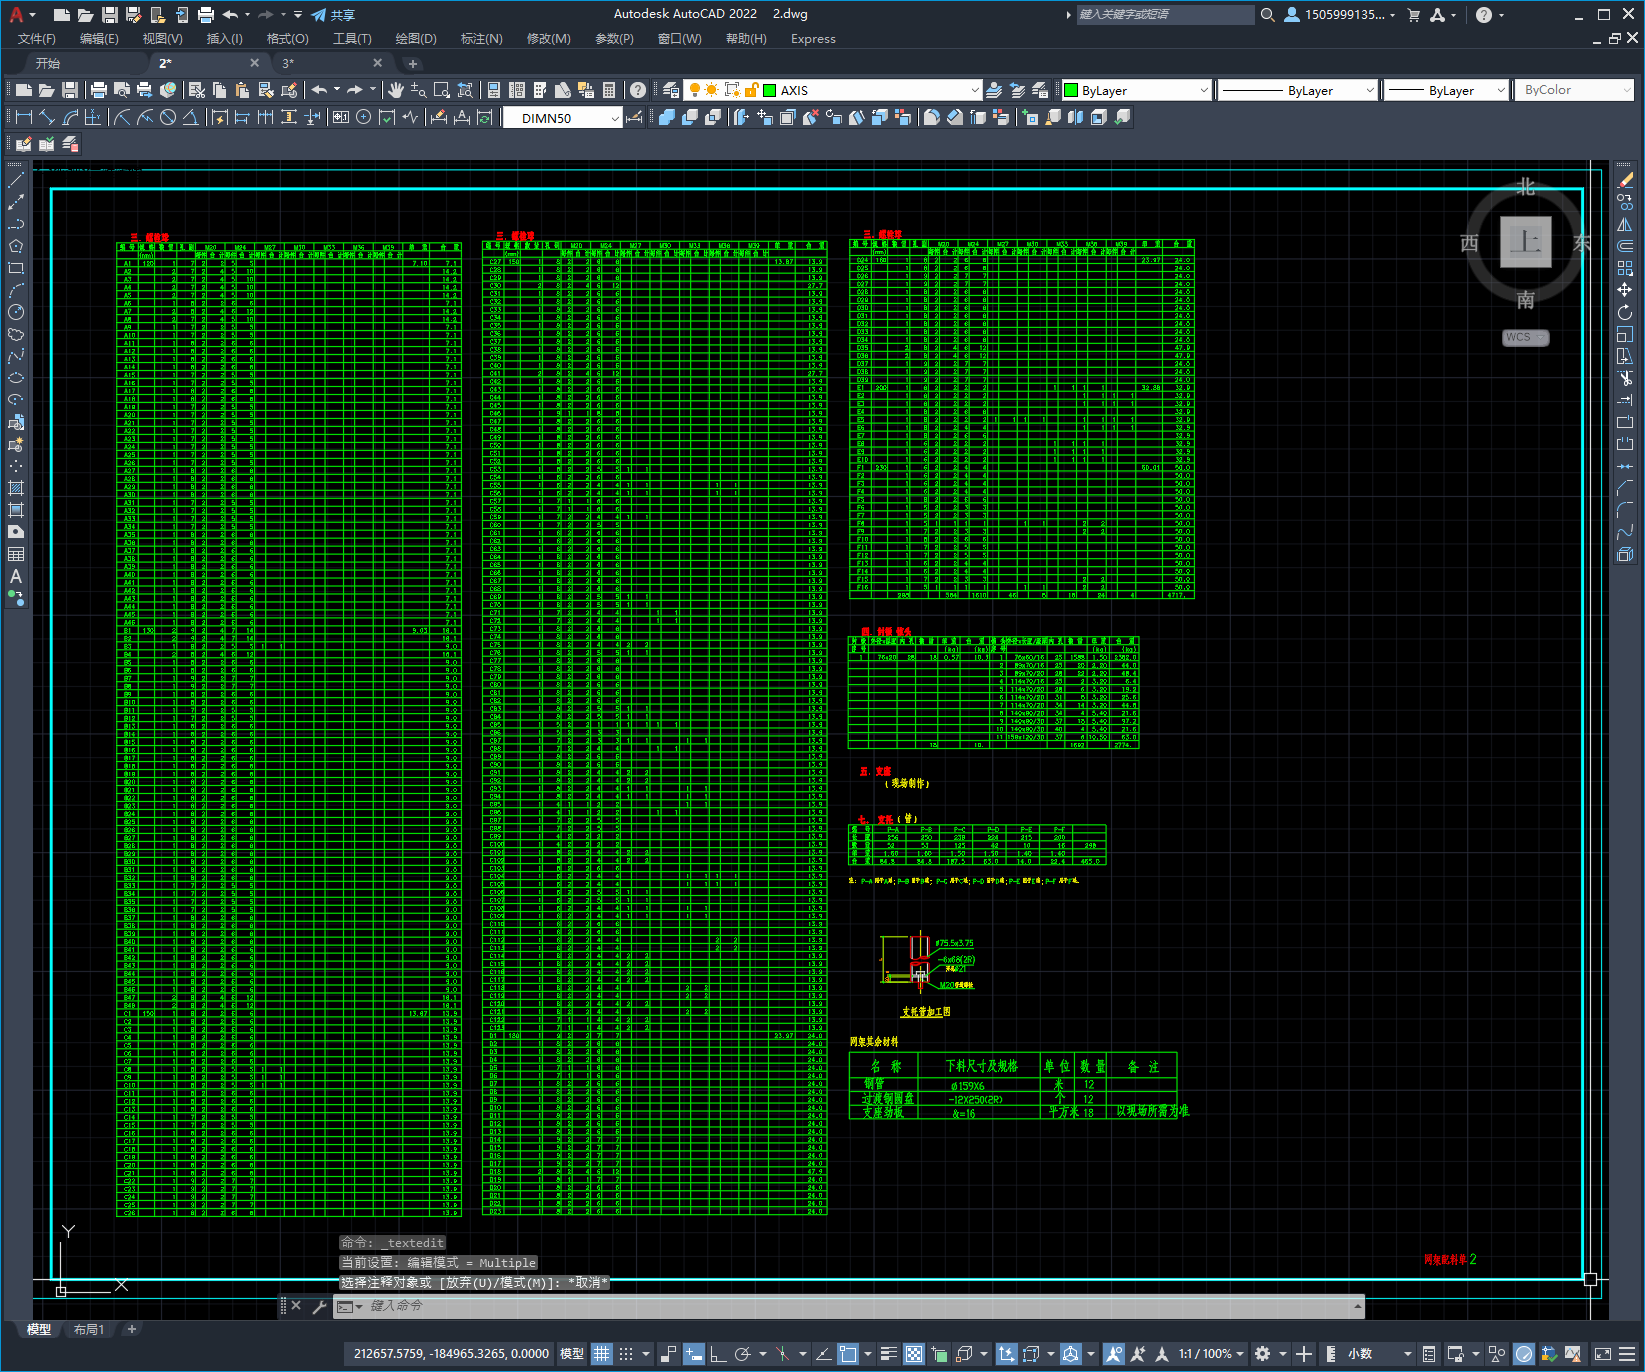The width and height of the screenshot is (1645, 1372).
Task: Select the Line tool in the draw toolbar
Action: pyautogui.click(x=16, y=181)
